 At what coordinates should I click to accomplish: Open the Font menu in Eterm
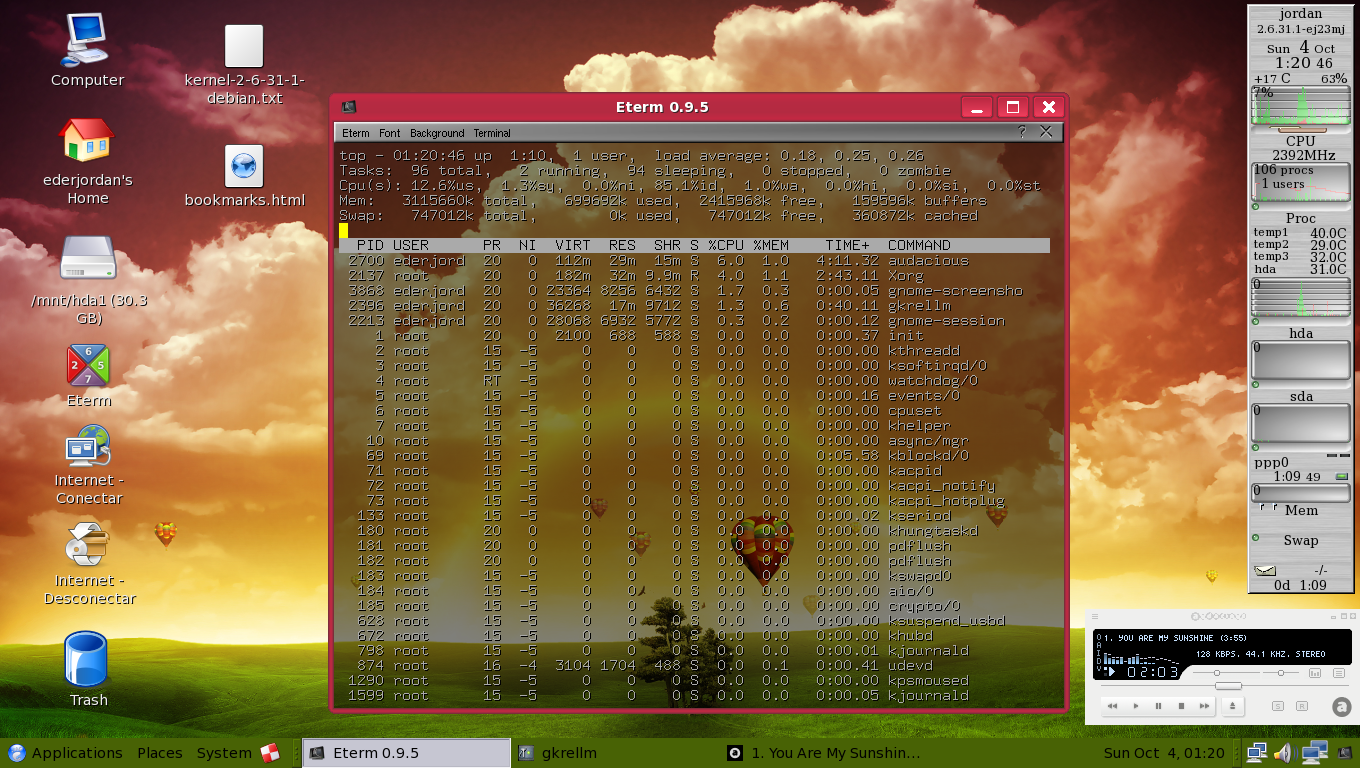[x=389, y=133]
